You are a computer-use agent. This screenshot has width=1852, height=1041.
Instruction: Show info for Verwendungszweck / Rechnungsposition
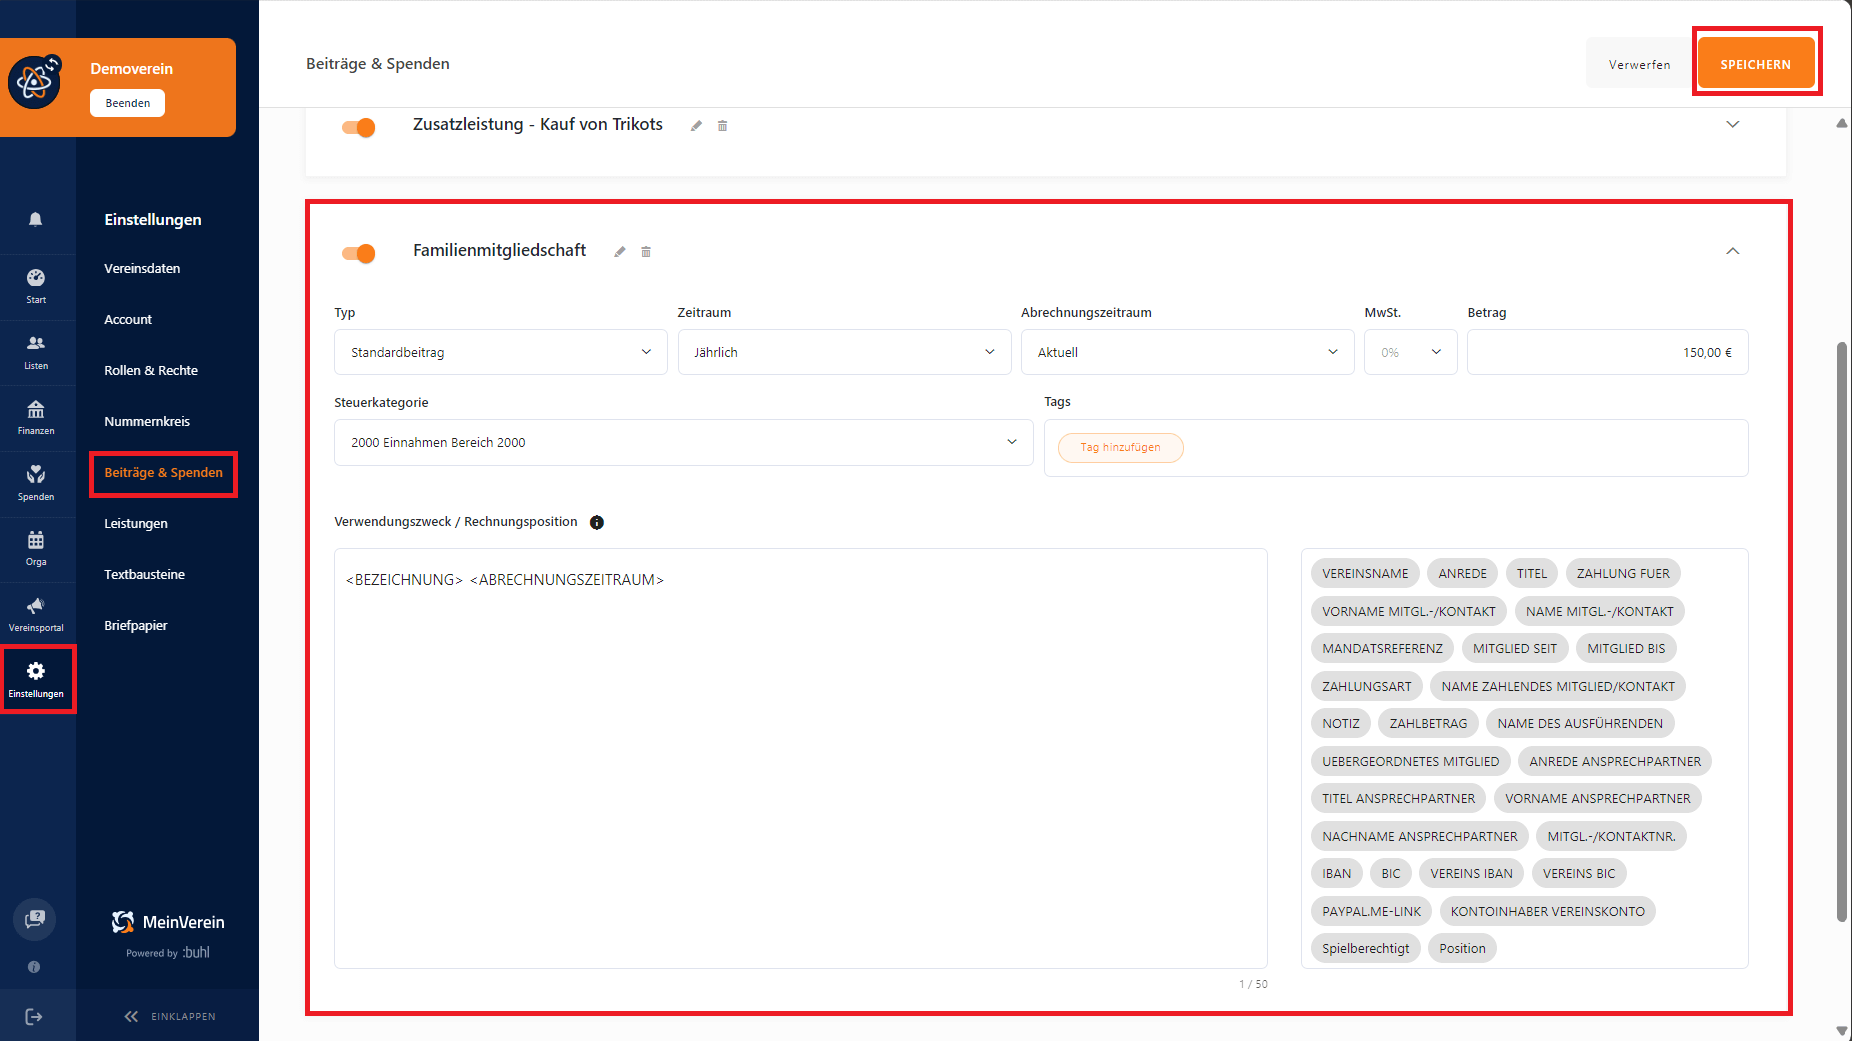point(597,522)
